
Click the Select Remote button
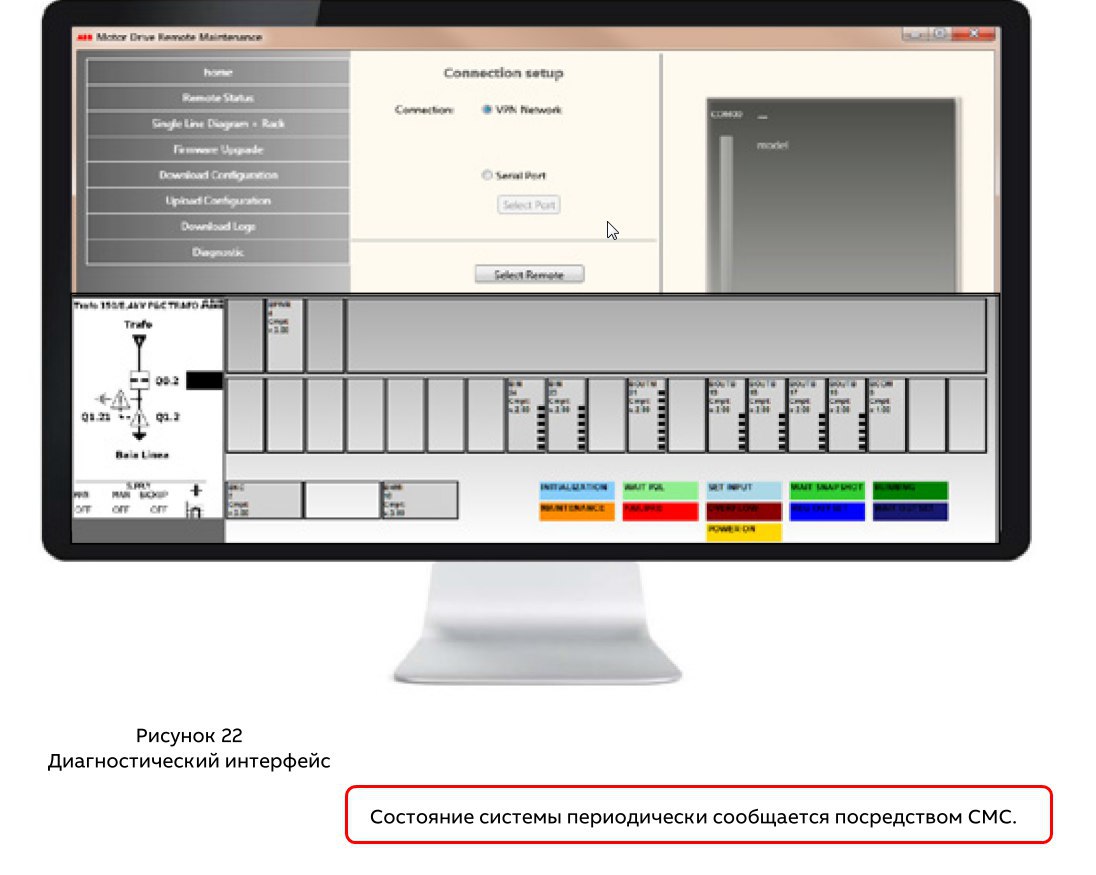point(529,275)
